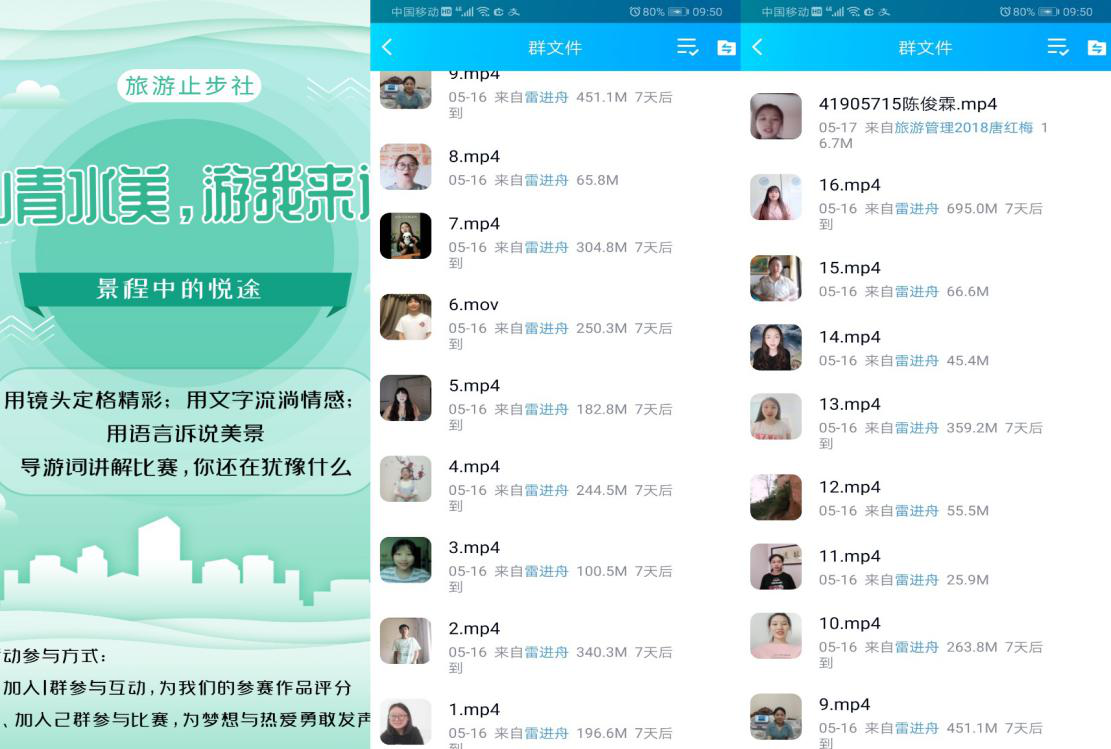1111x749 pixels.
Task: Select file name 41905715陈俊霖.mp4
Action: coord(908,104)
